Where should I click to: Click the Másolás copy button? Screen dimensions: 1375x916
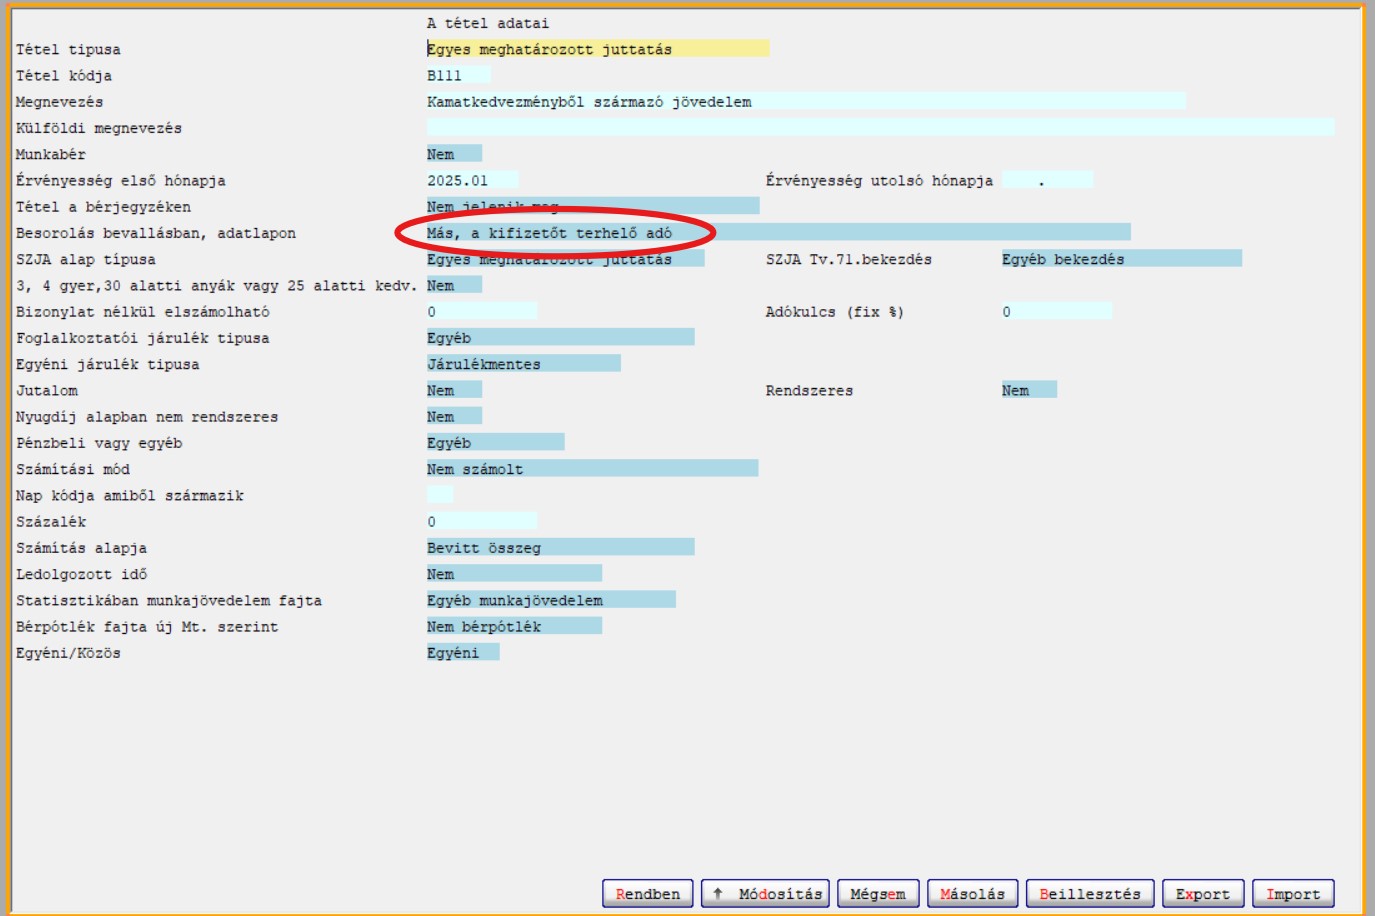point(972,894)
